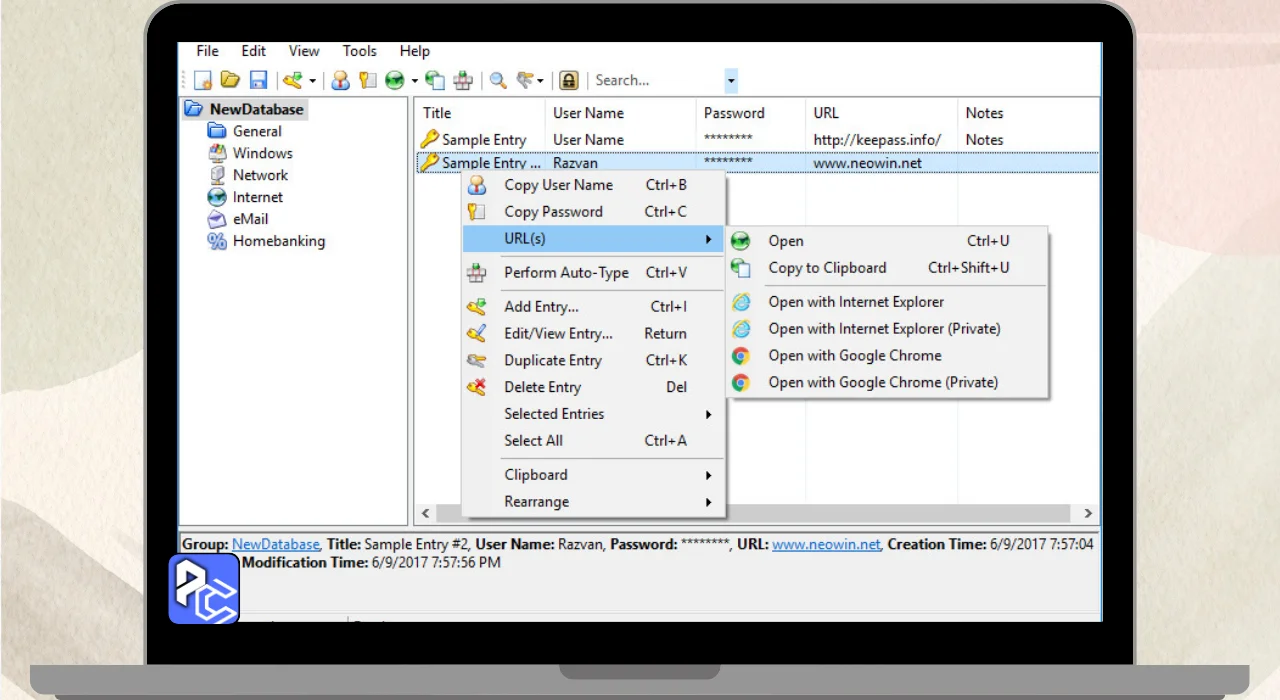Lock the workspace with padlock icon
The width and height of the screenshot is (1280, 700).
click(x=568, y=80)
